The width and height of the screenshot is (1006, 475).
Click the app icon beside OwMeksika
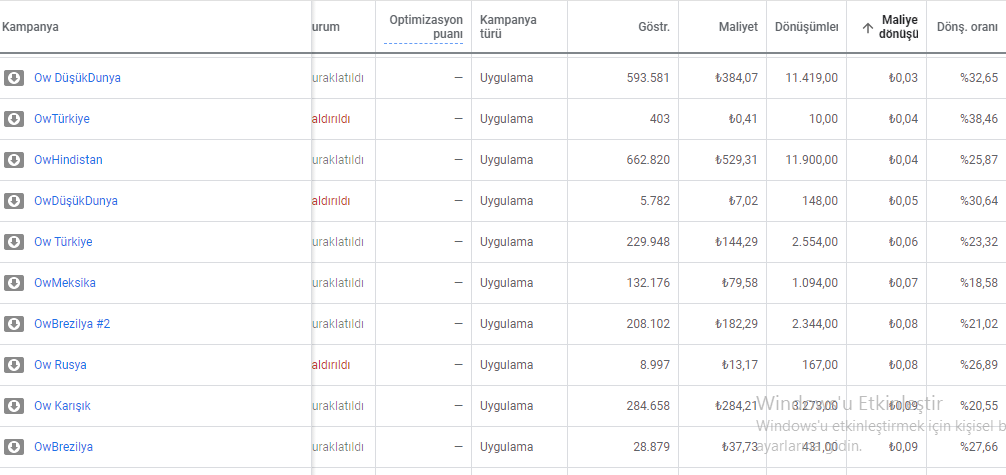point(14,283)
